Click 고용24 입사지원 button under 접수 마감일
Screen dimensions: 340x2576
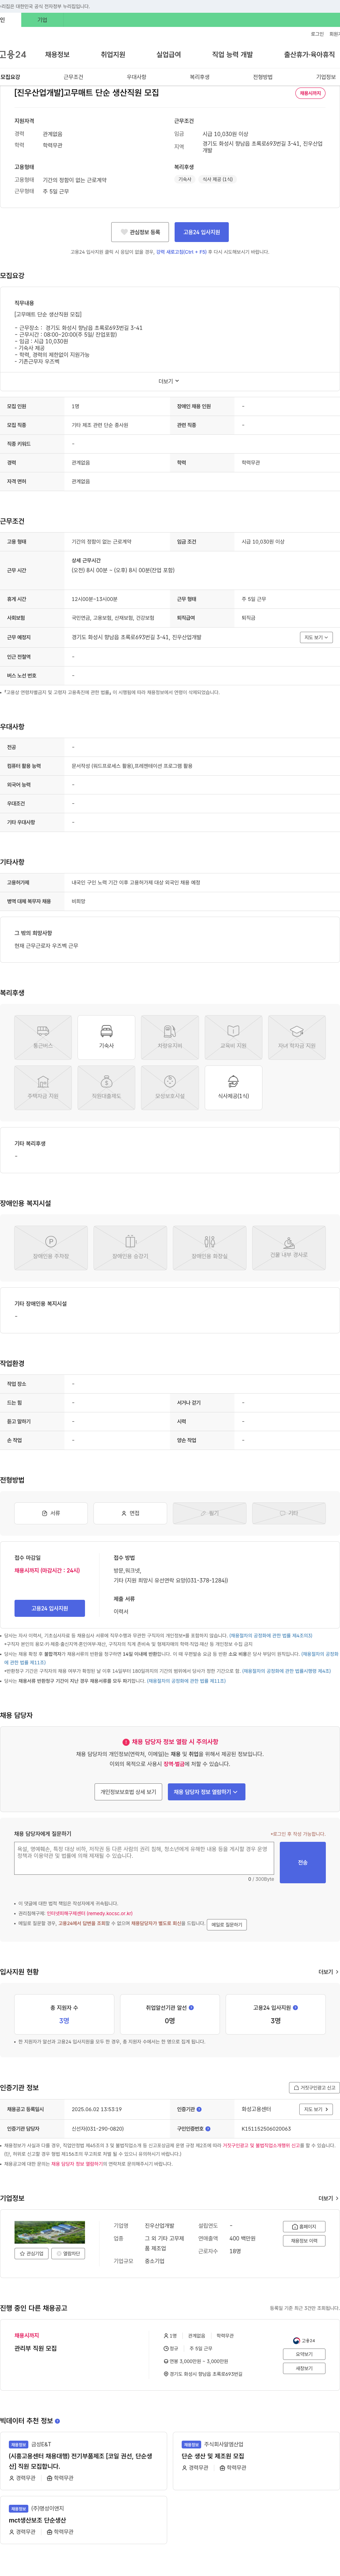50,1608
